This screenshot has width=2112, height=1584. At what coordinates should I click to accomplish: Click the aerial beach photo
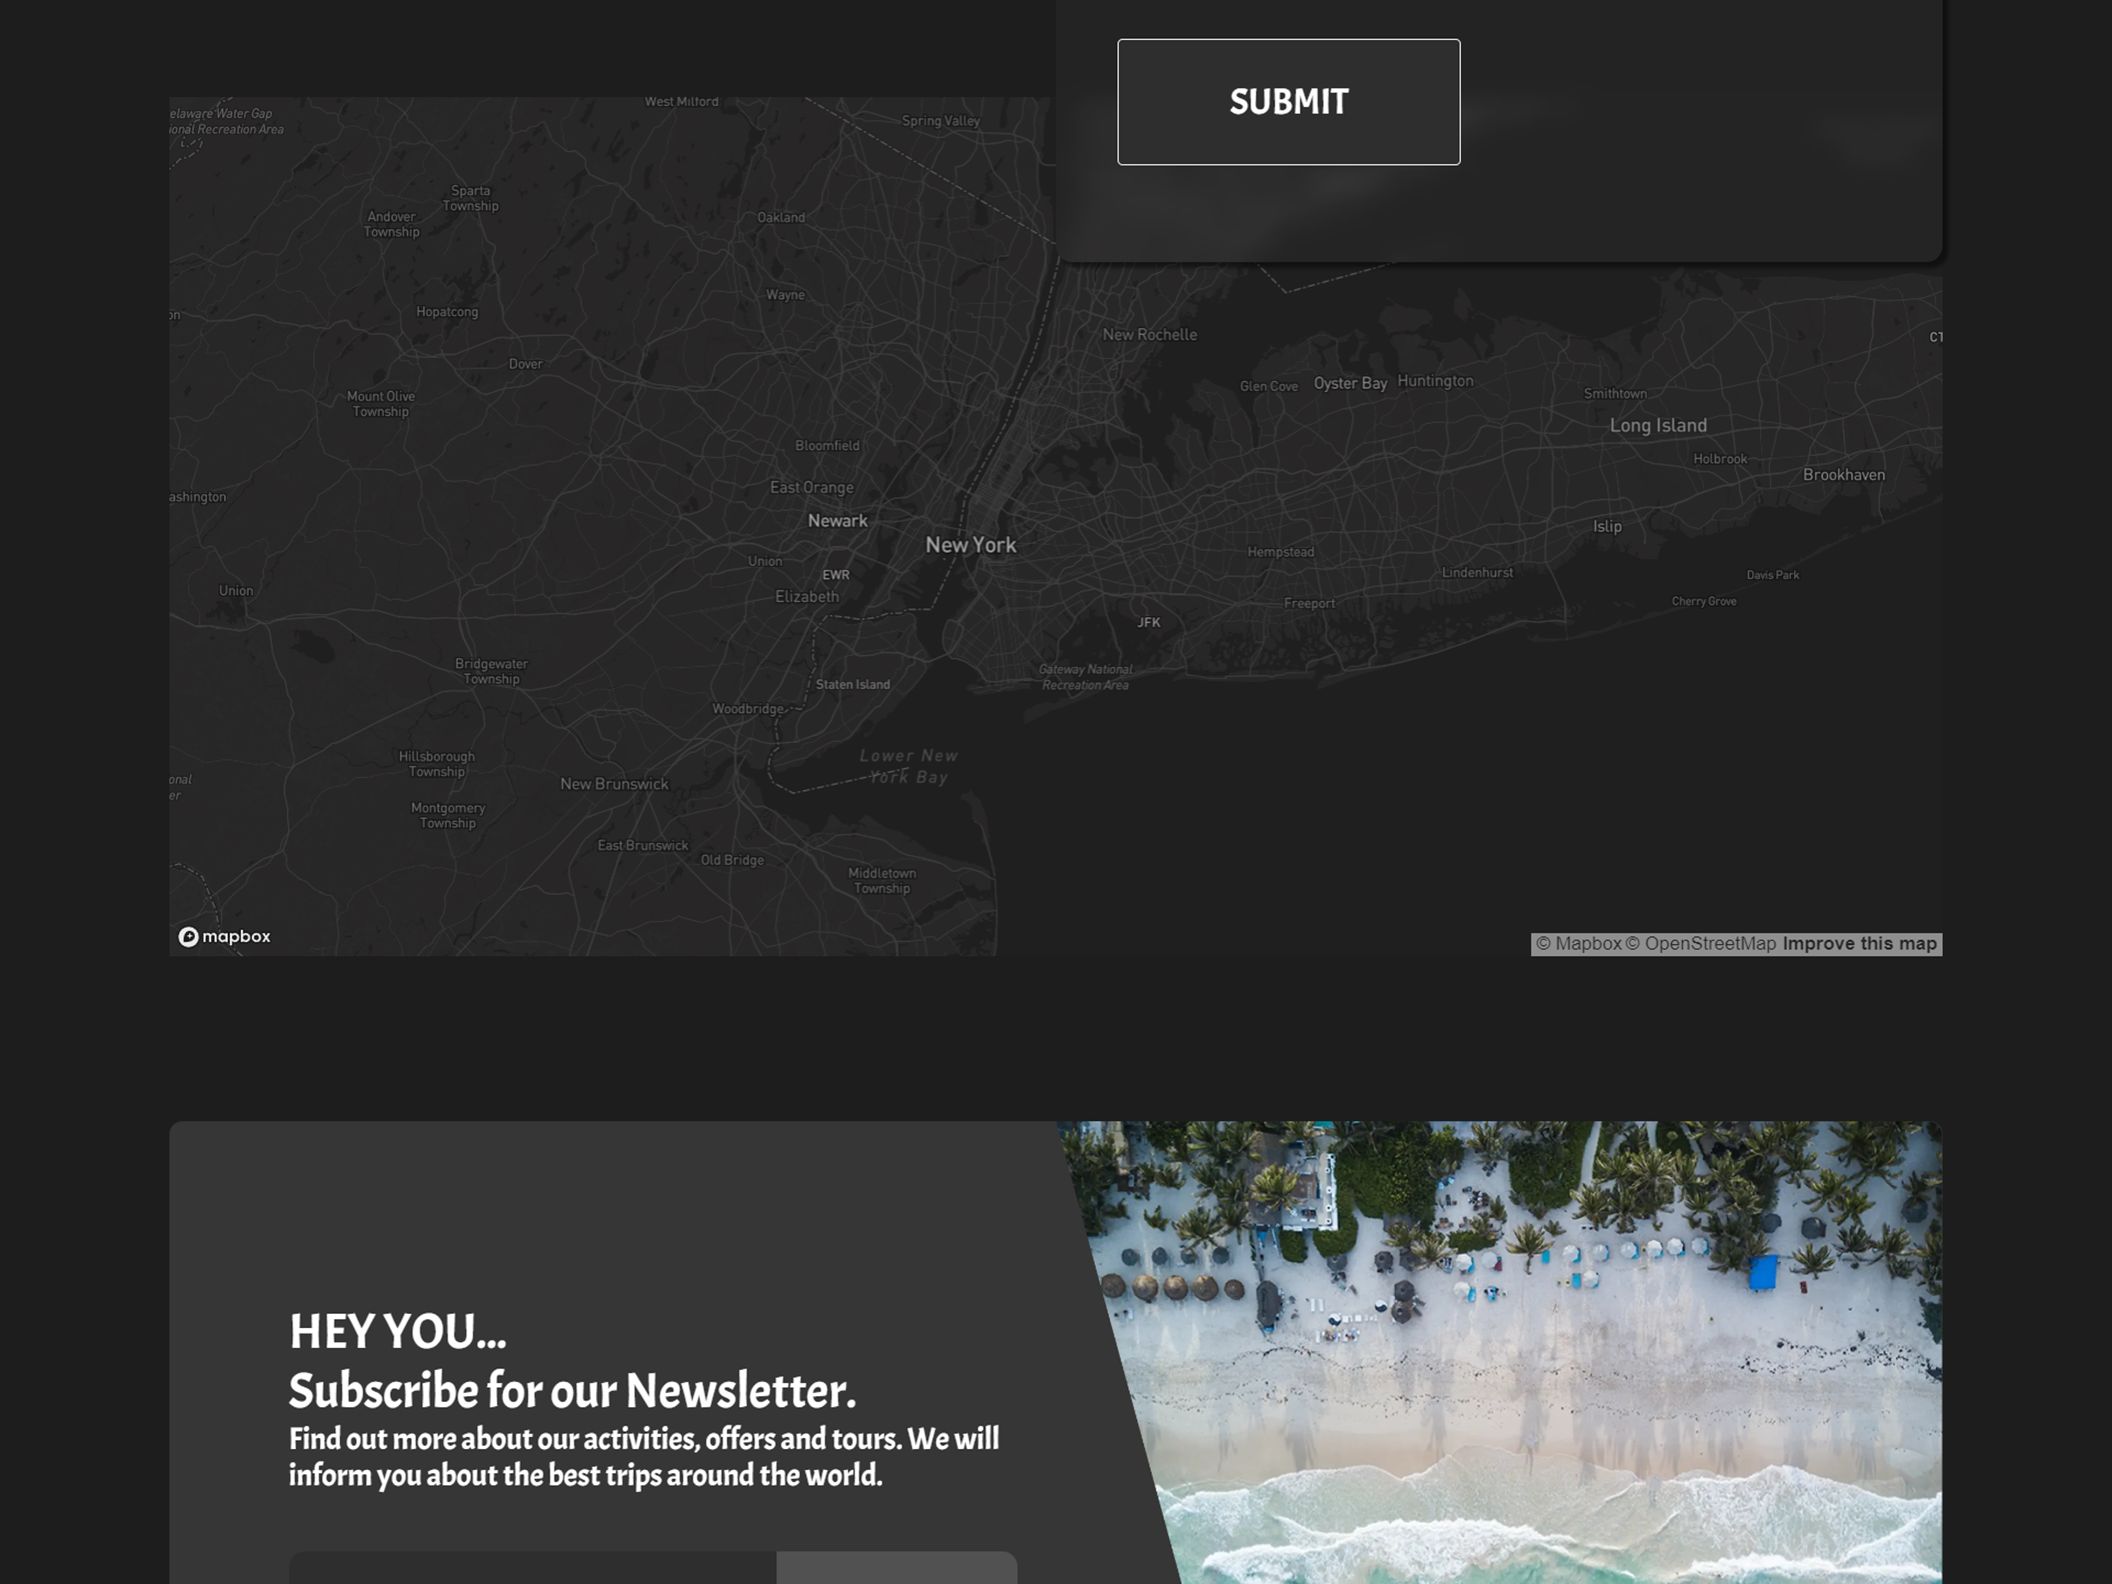(x=1550, y=1350)
